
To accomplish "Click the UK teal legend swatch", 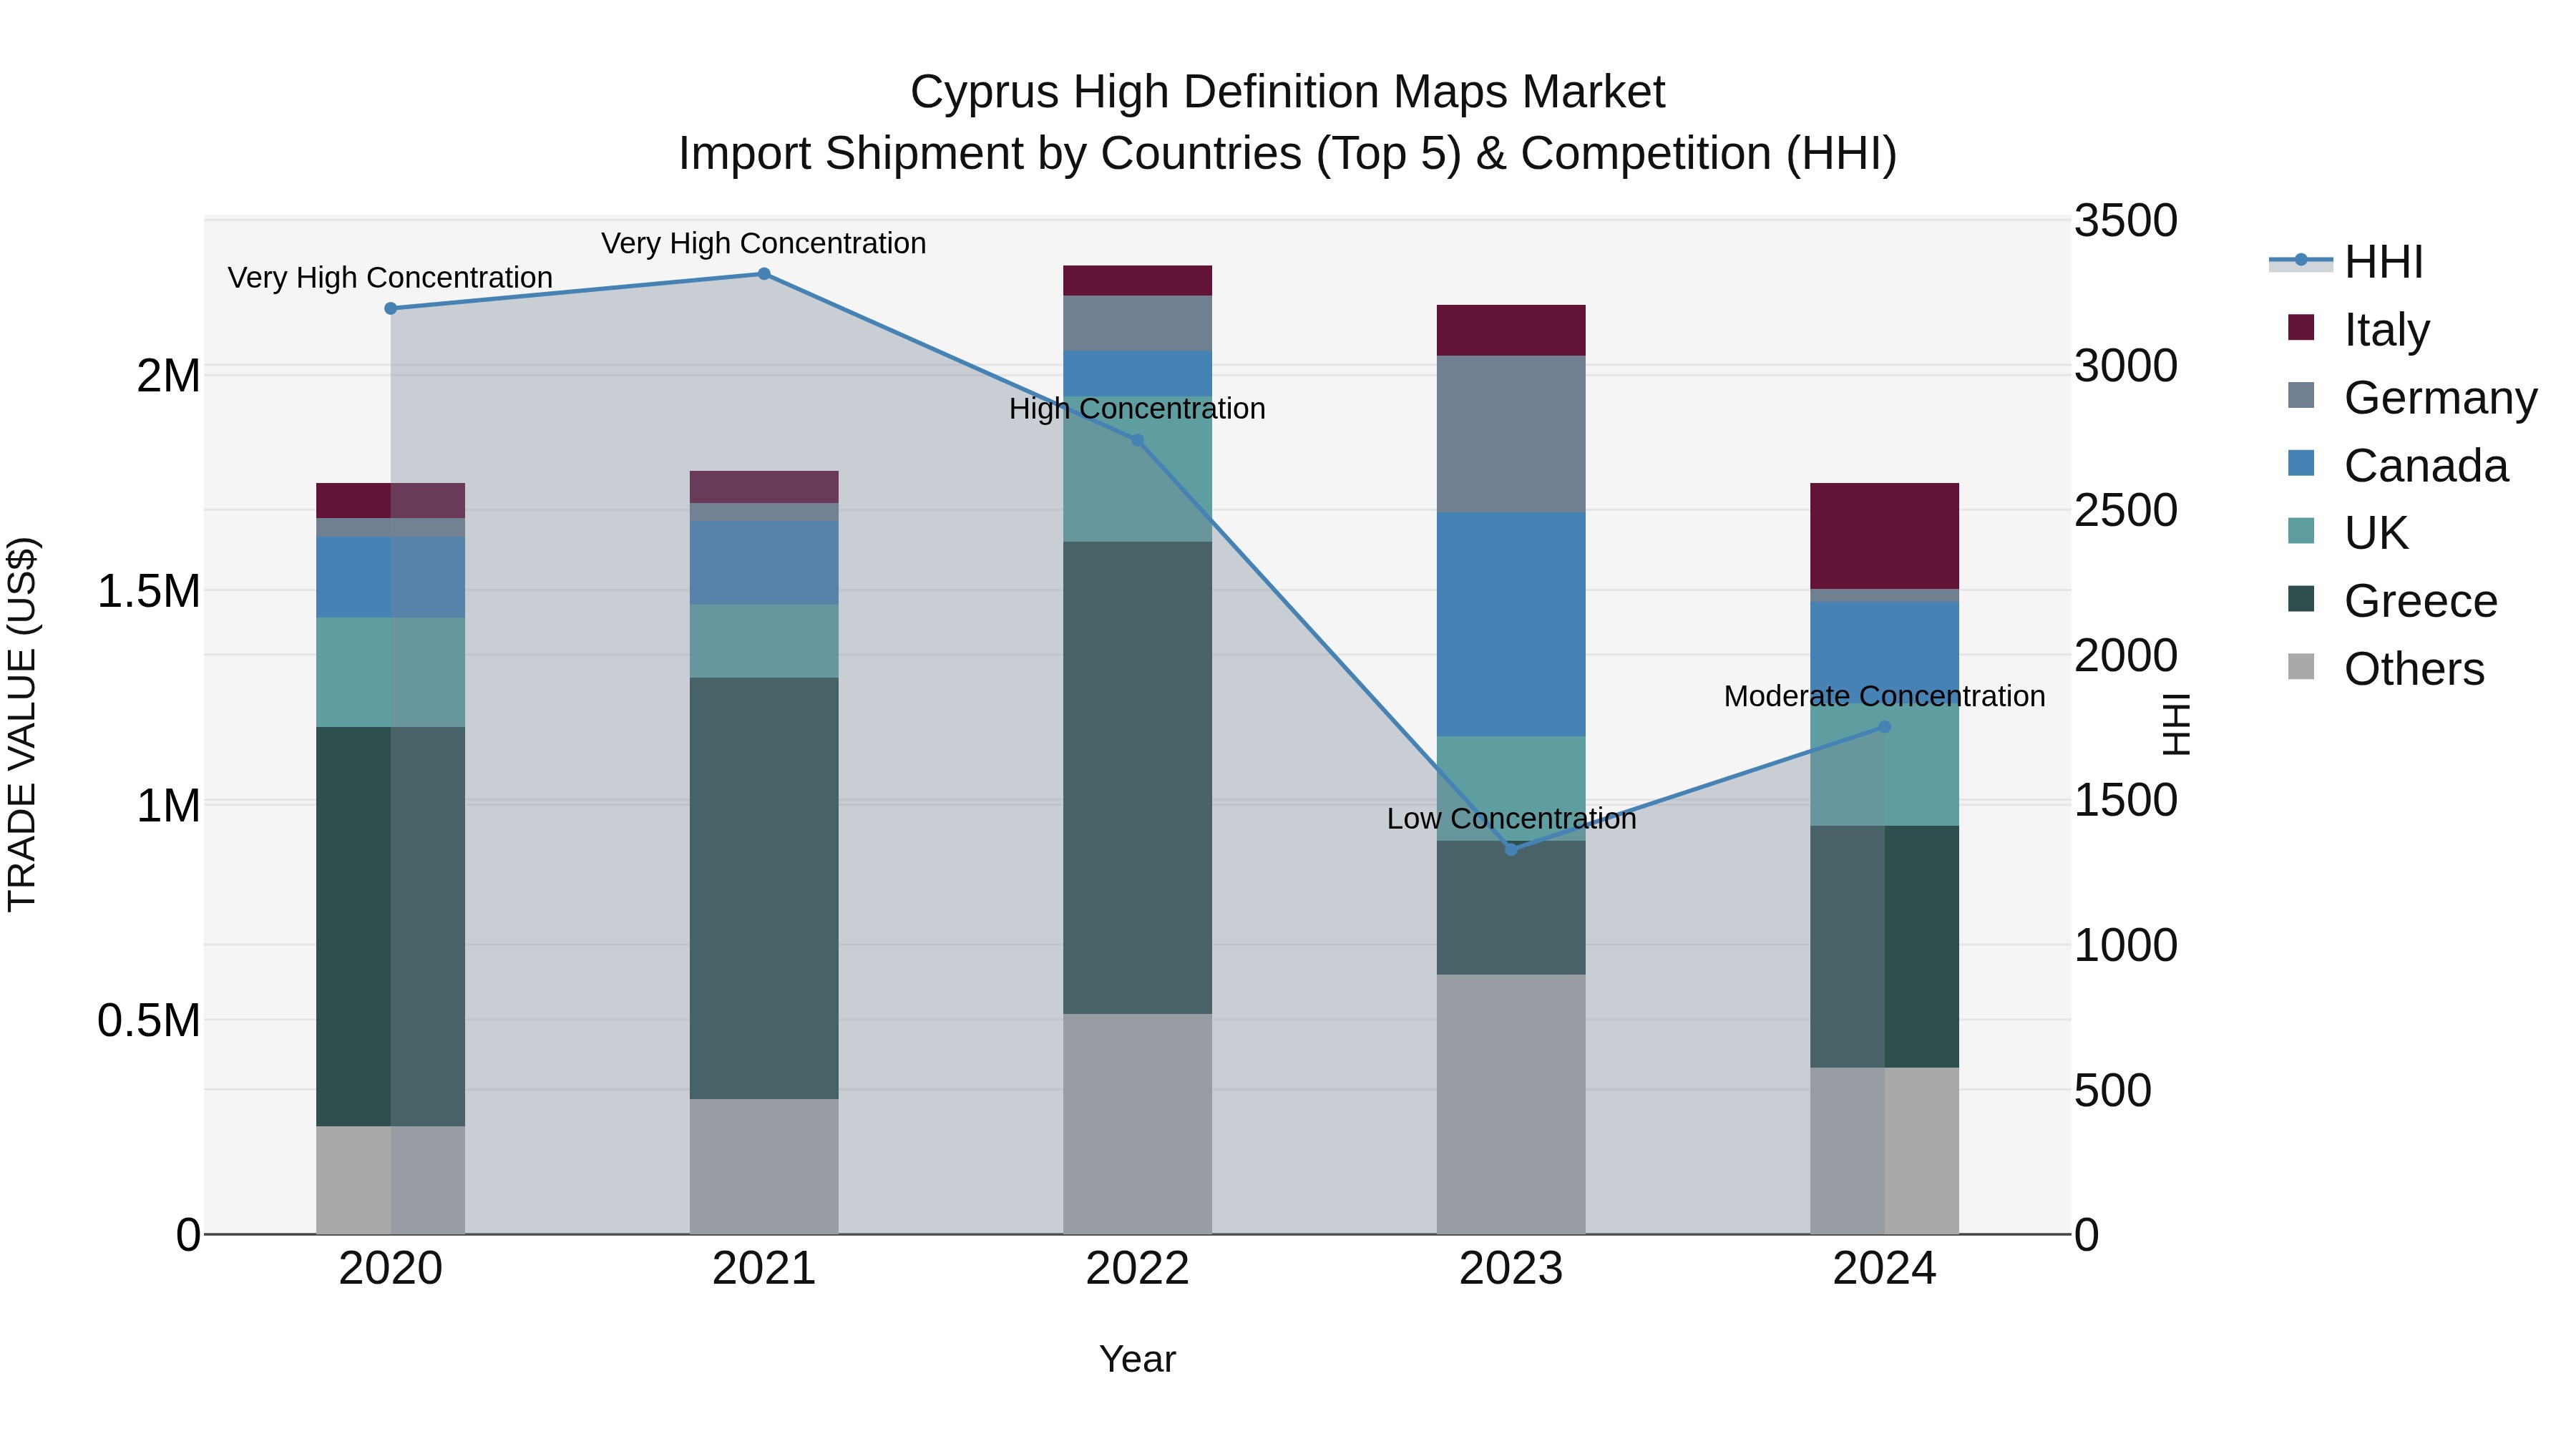I will click(2301, 531).
